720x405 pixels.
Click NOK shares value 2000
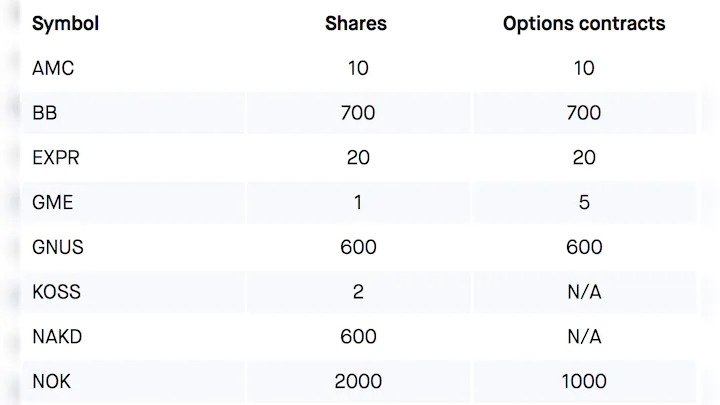point(358,382)
